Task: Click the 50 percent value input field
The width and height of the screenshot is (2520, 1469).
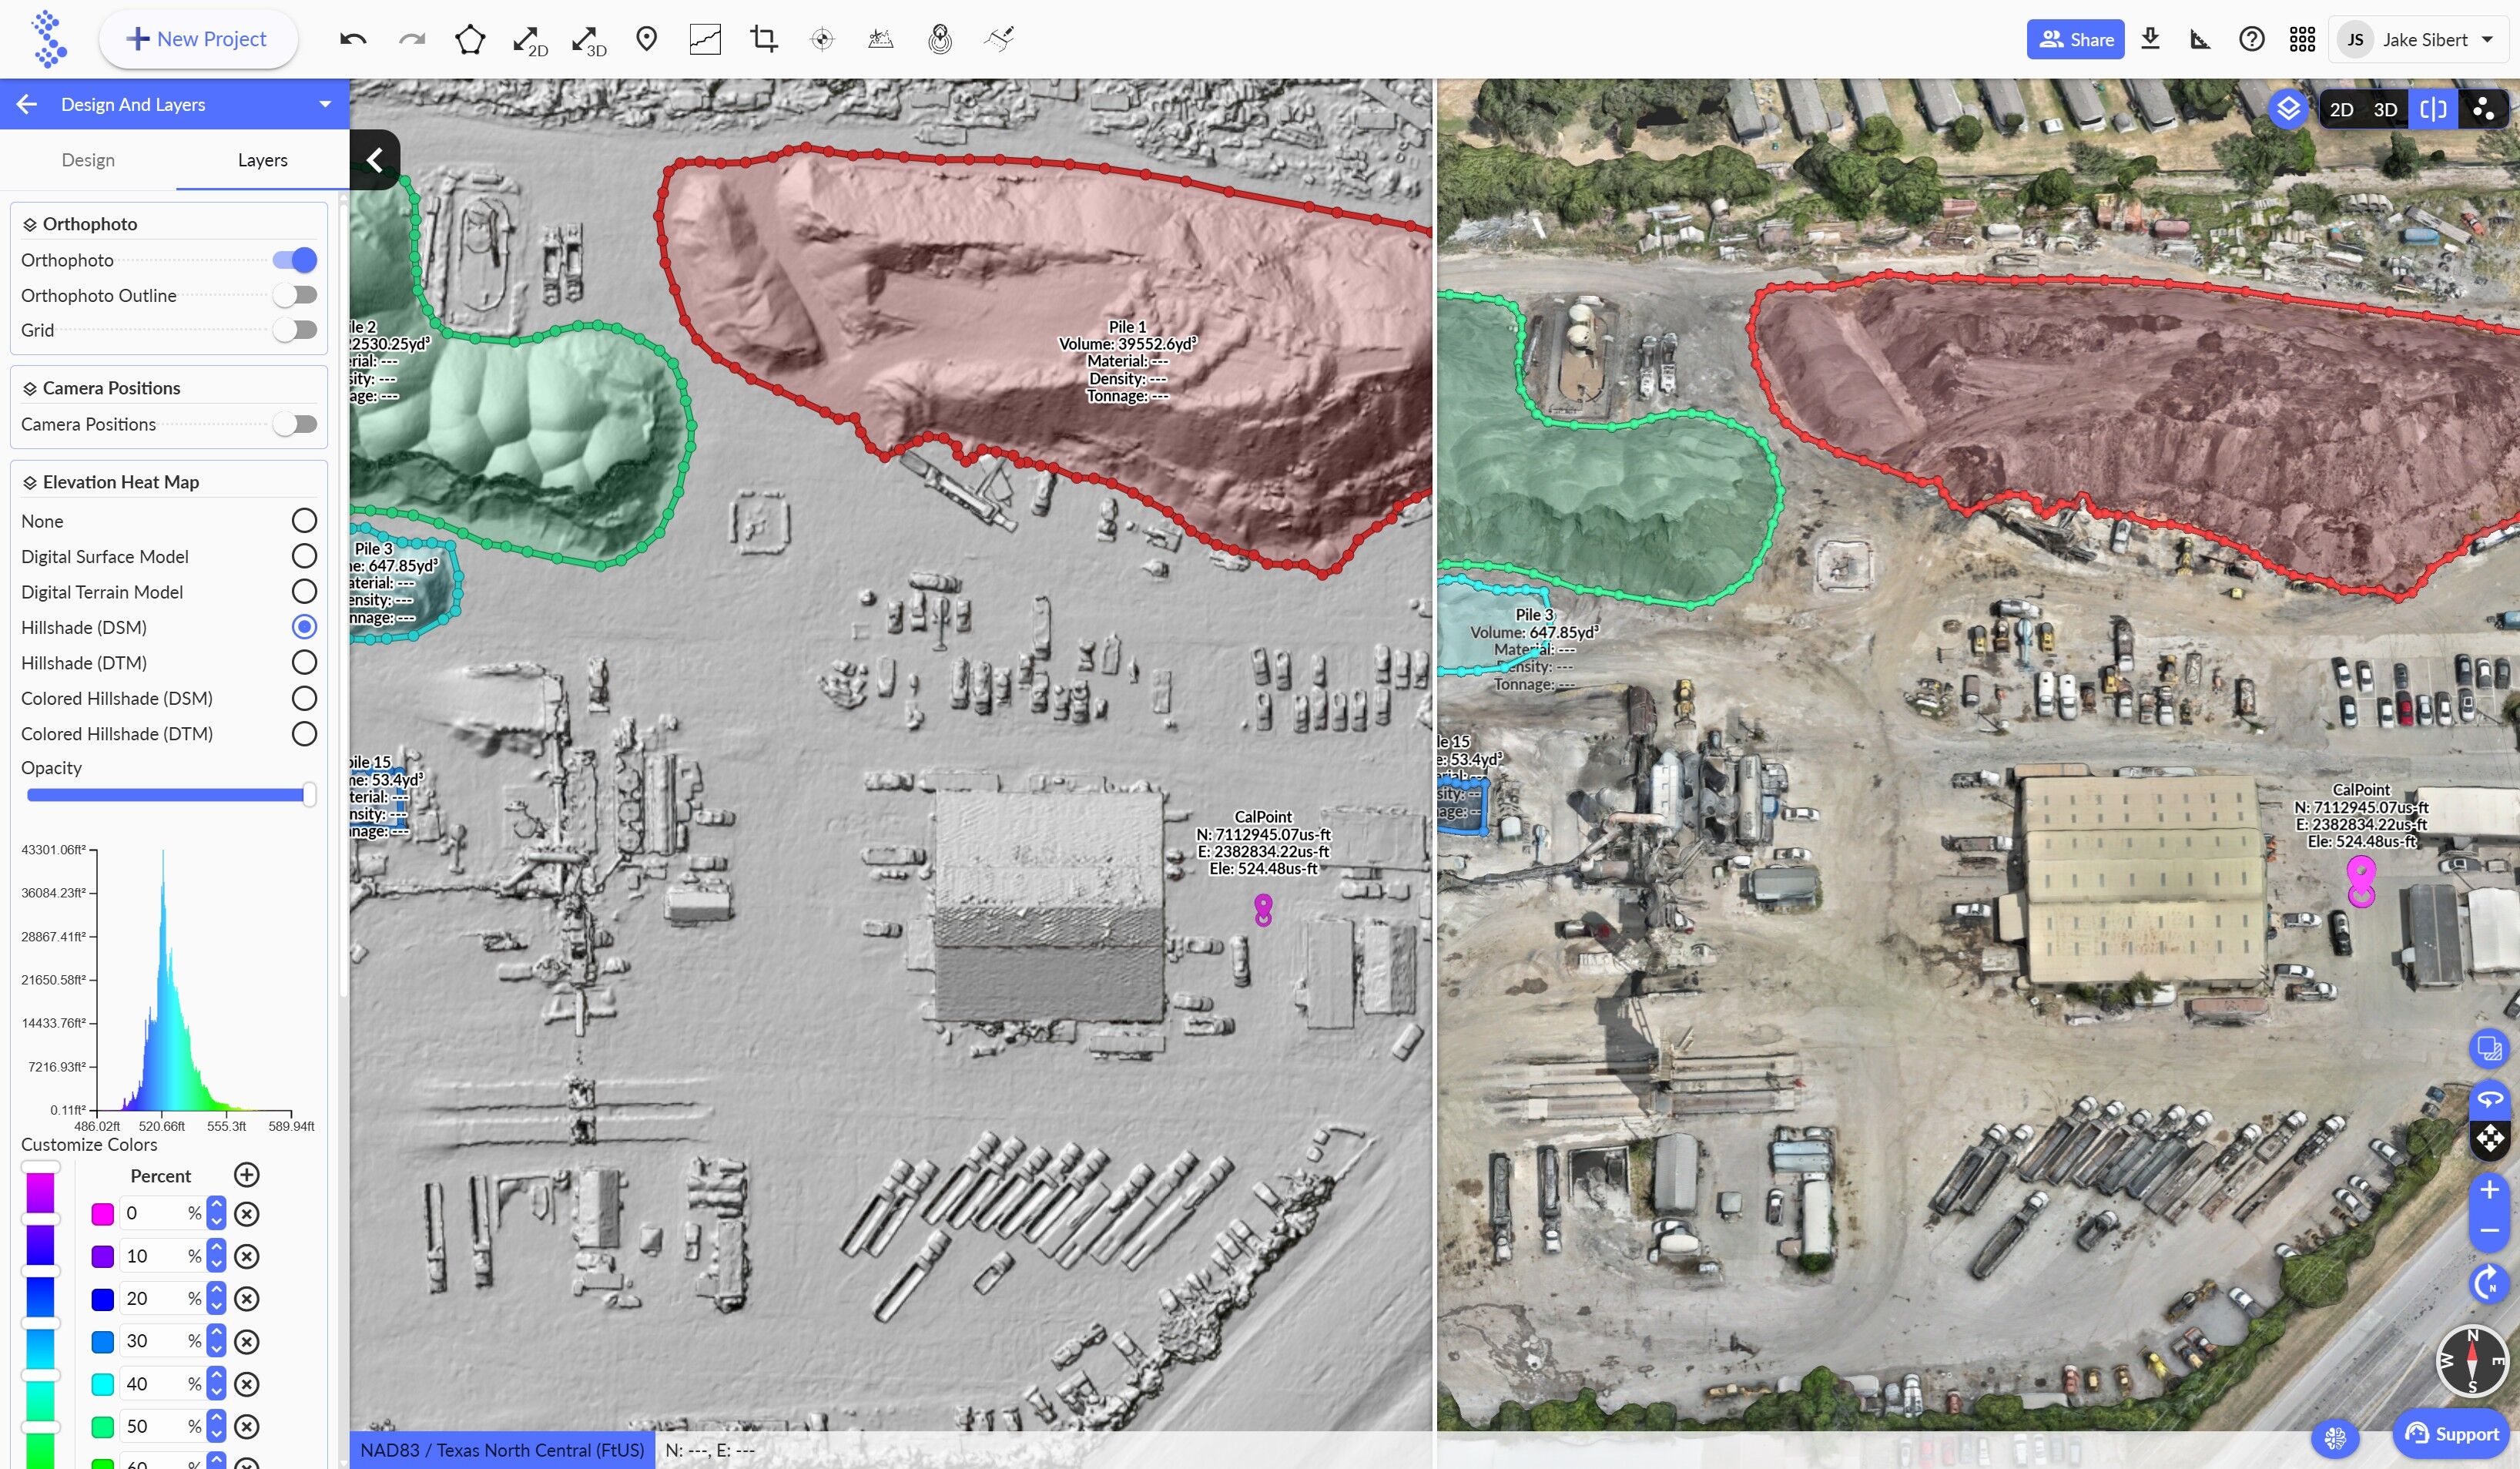Action: pyautogui.click(x=162, y=1427)
